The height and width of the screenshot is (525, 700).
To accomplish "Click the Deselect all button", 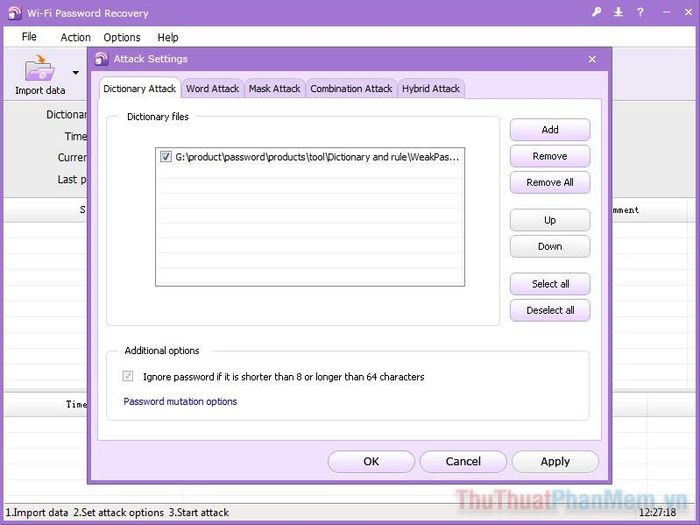I will point(550,310).
